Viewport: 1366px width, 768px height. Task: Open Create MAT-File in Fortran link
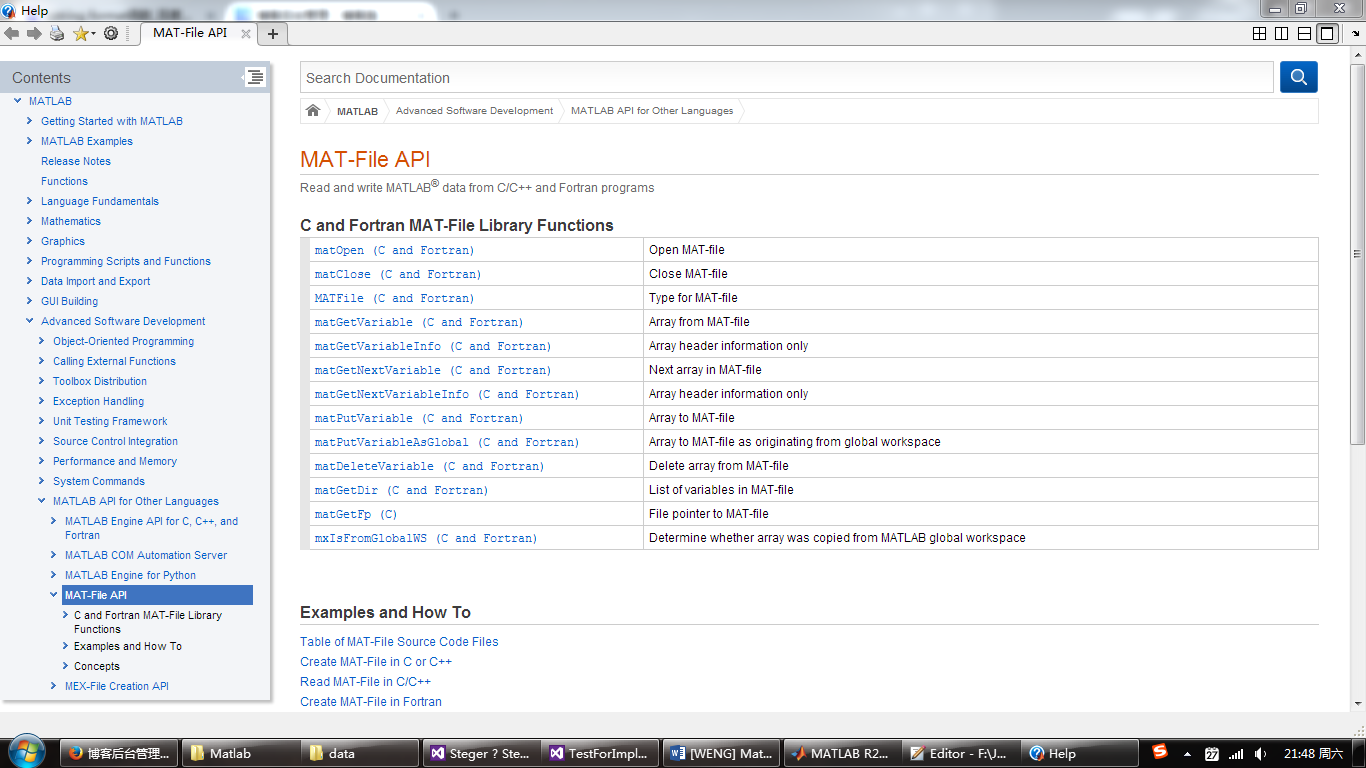pos(371,702)
